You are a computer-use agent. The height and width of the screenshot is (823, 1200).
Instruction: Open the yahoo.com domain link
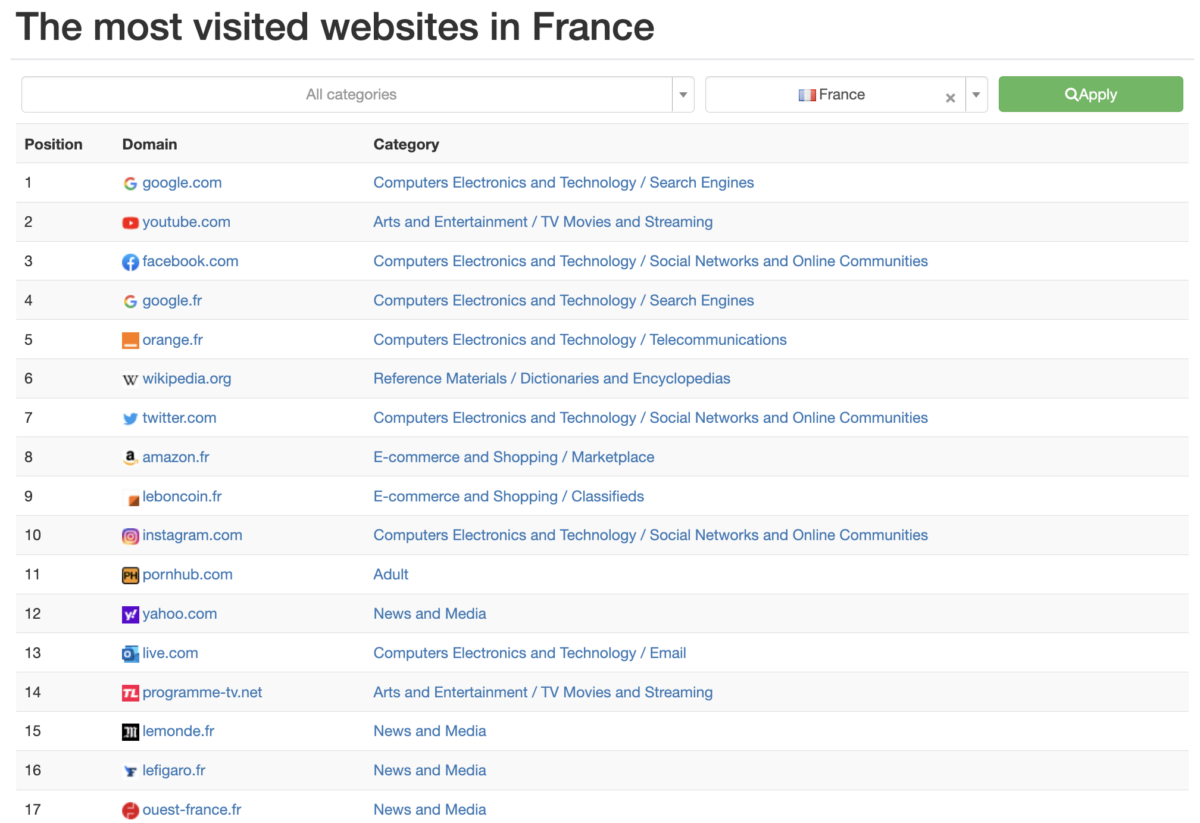180,614
